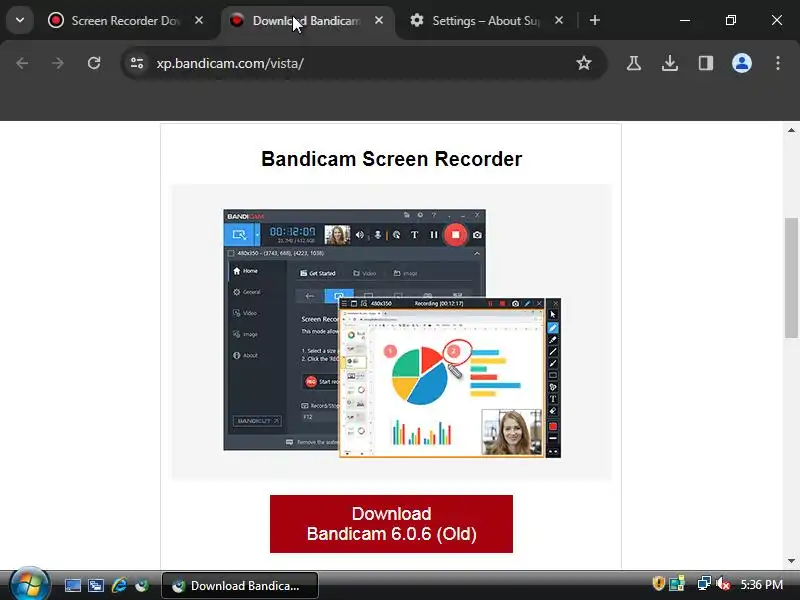Minimize the browser window
This screenshot has width=800, height=600.
point(685,20)
